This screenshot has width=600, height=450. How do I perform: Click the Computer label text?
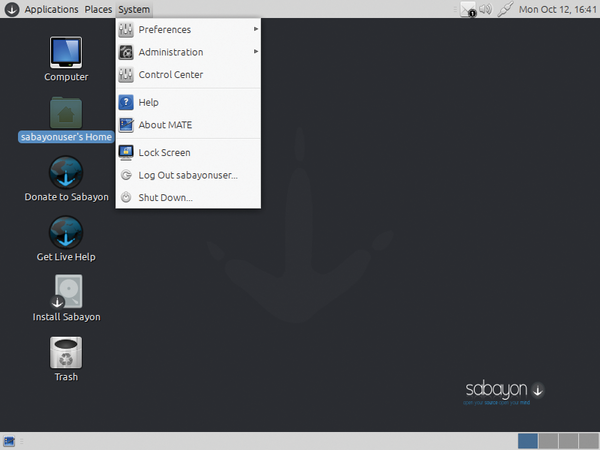(66, 77)
